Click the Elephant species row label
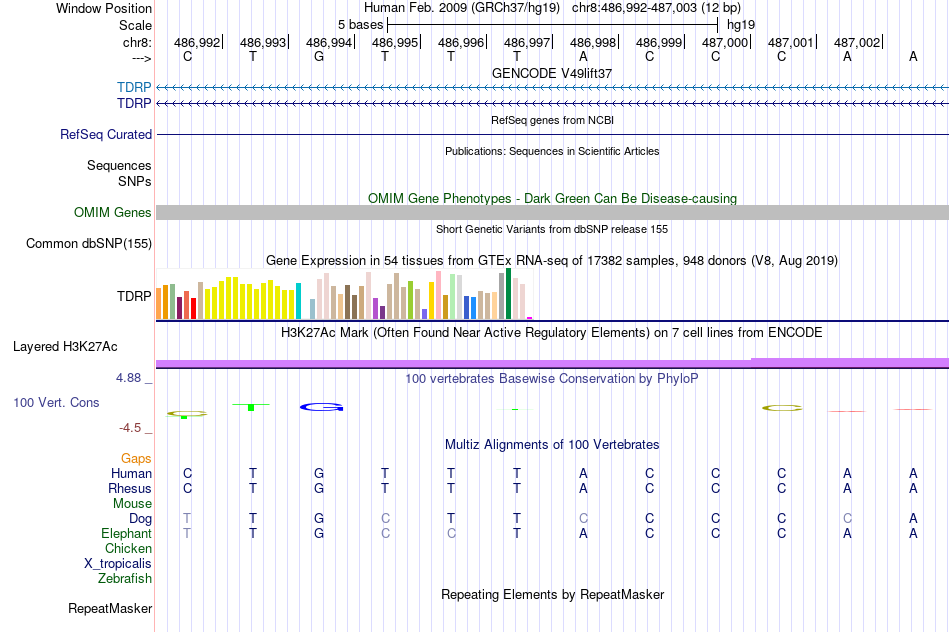The height and width of the screenshot is (632, 950). [x=126, y=534]
